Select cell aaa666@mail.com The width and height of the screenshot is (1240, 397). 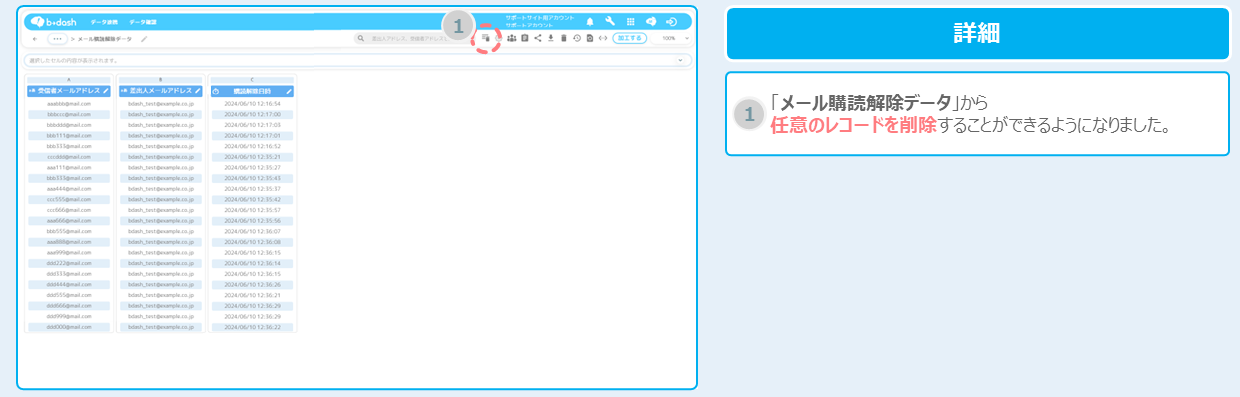tap(69, 220)
